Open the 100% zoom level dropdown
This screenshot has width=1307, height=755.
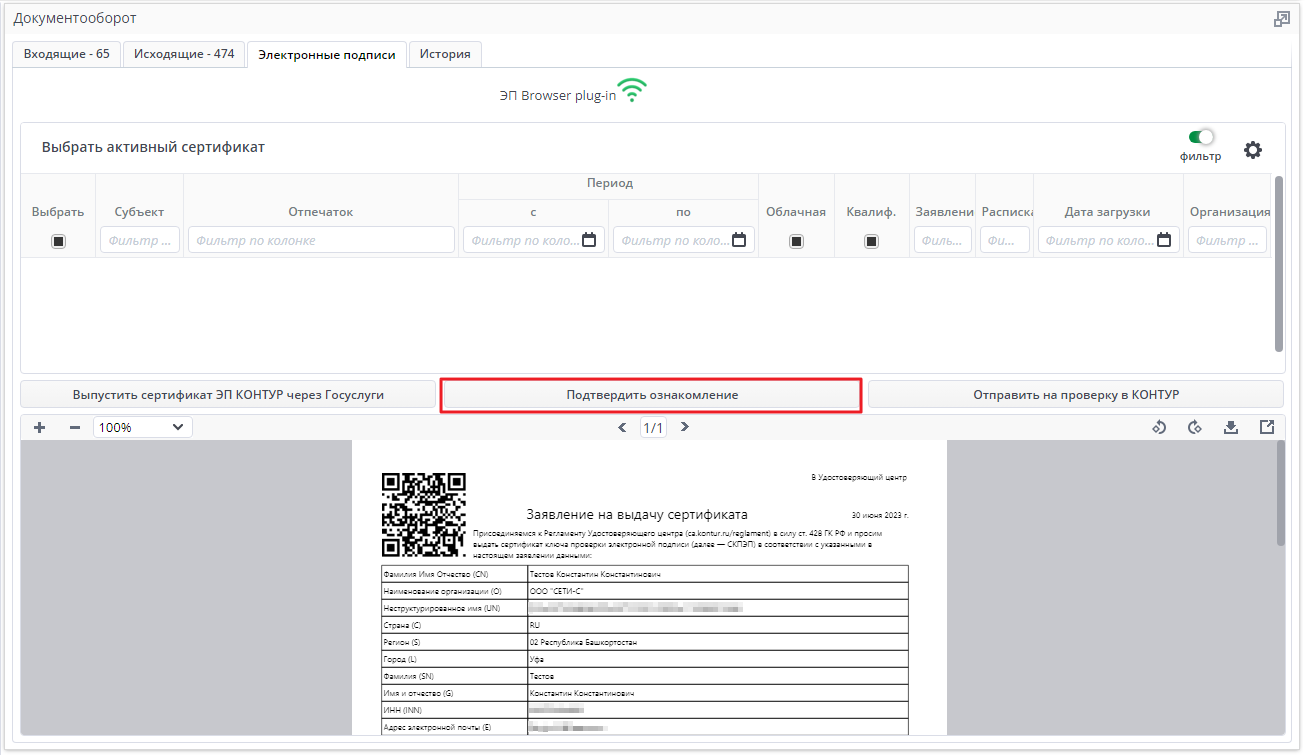tap(143, 427)
